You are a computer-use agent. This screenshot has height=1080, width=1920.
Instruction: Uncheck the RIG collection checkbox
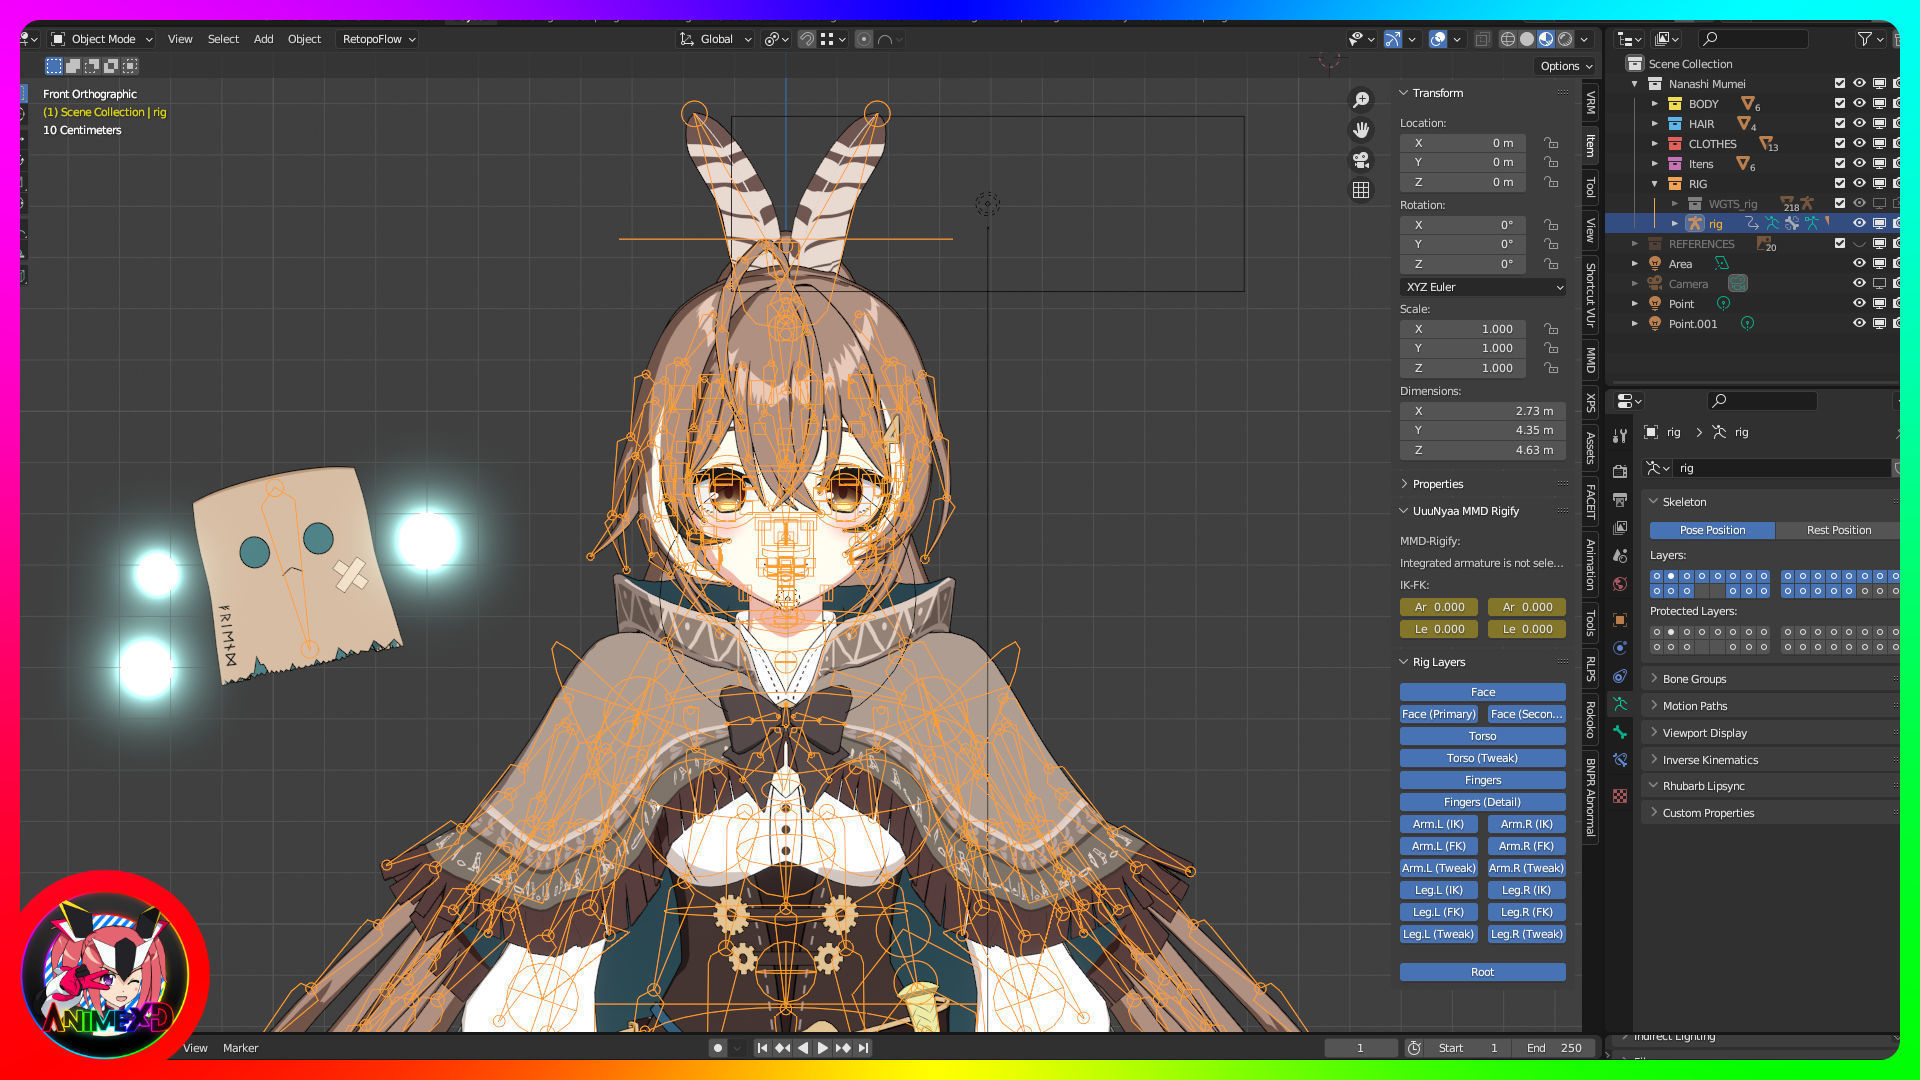(x=1839, y=183)
